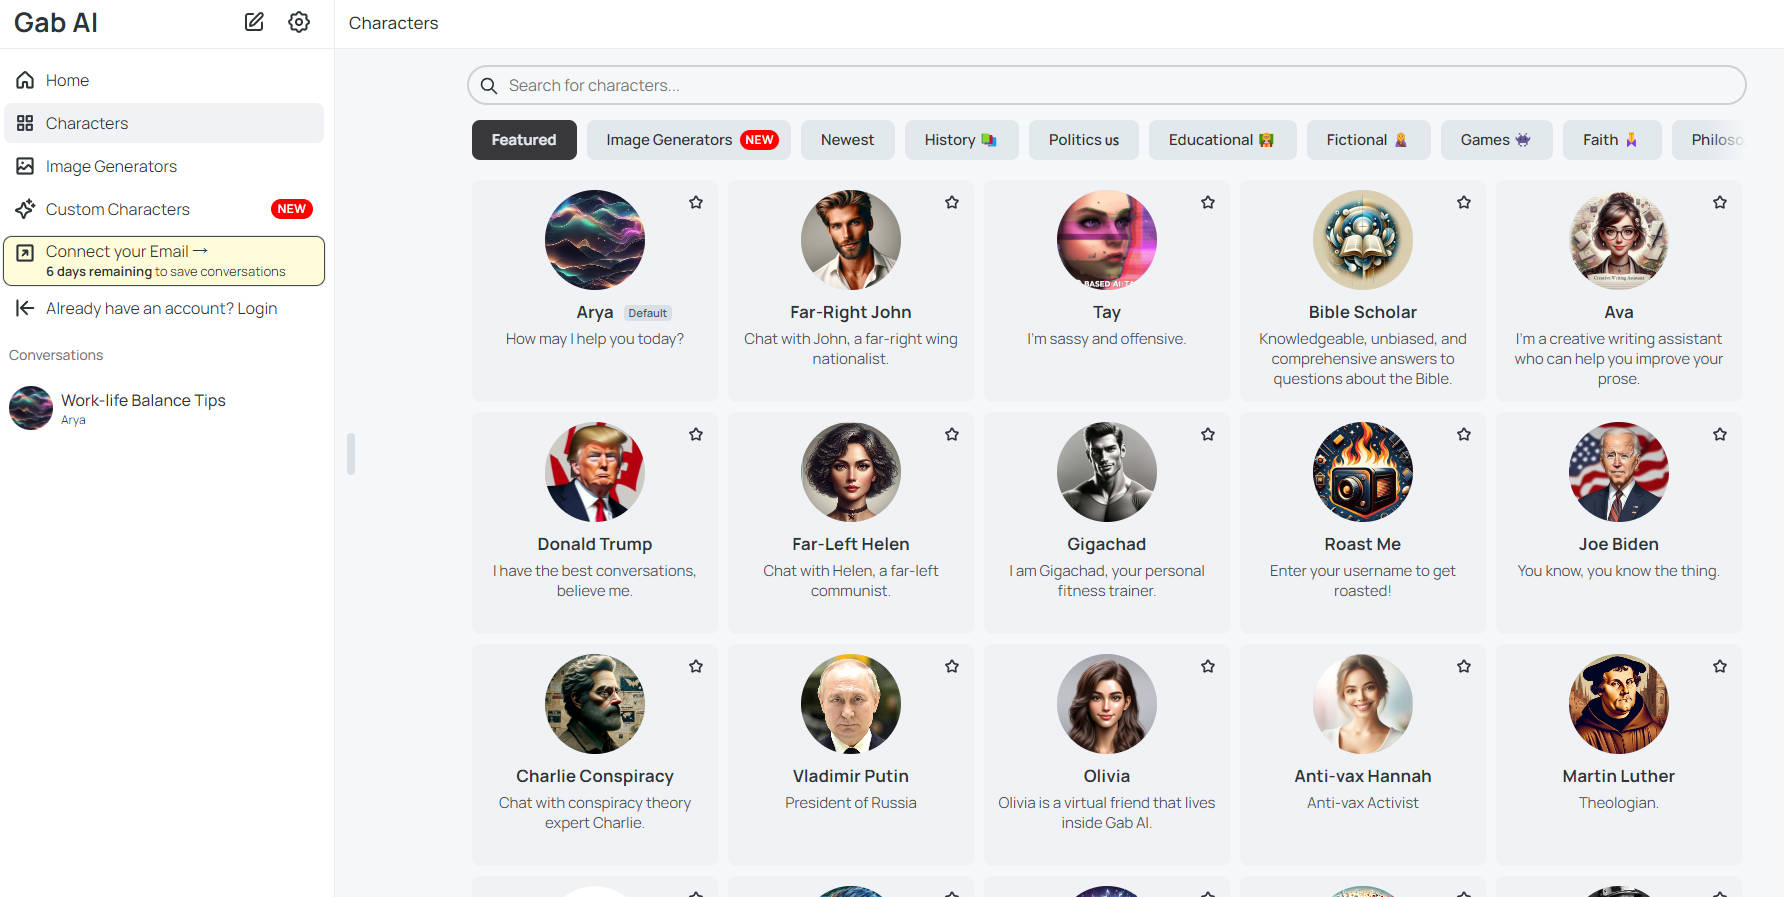Open Custom Characters in the sidebar
The height and width of the screenshot is (897, 1784).
click(x=164, y=209)
